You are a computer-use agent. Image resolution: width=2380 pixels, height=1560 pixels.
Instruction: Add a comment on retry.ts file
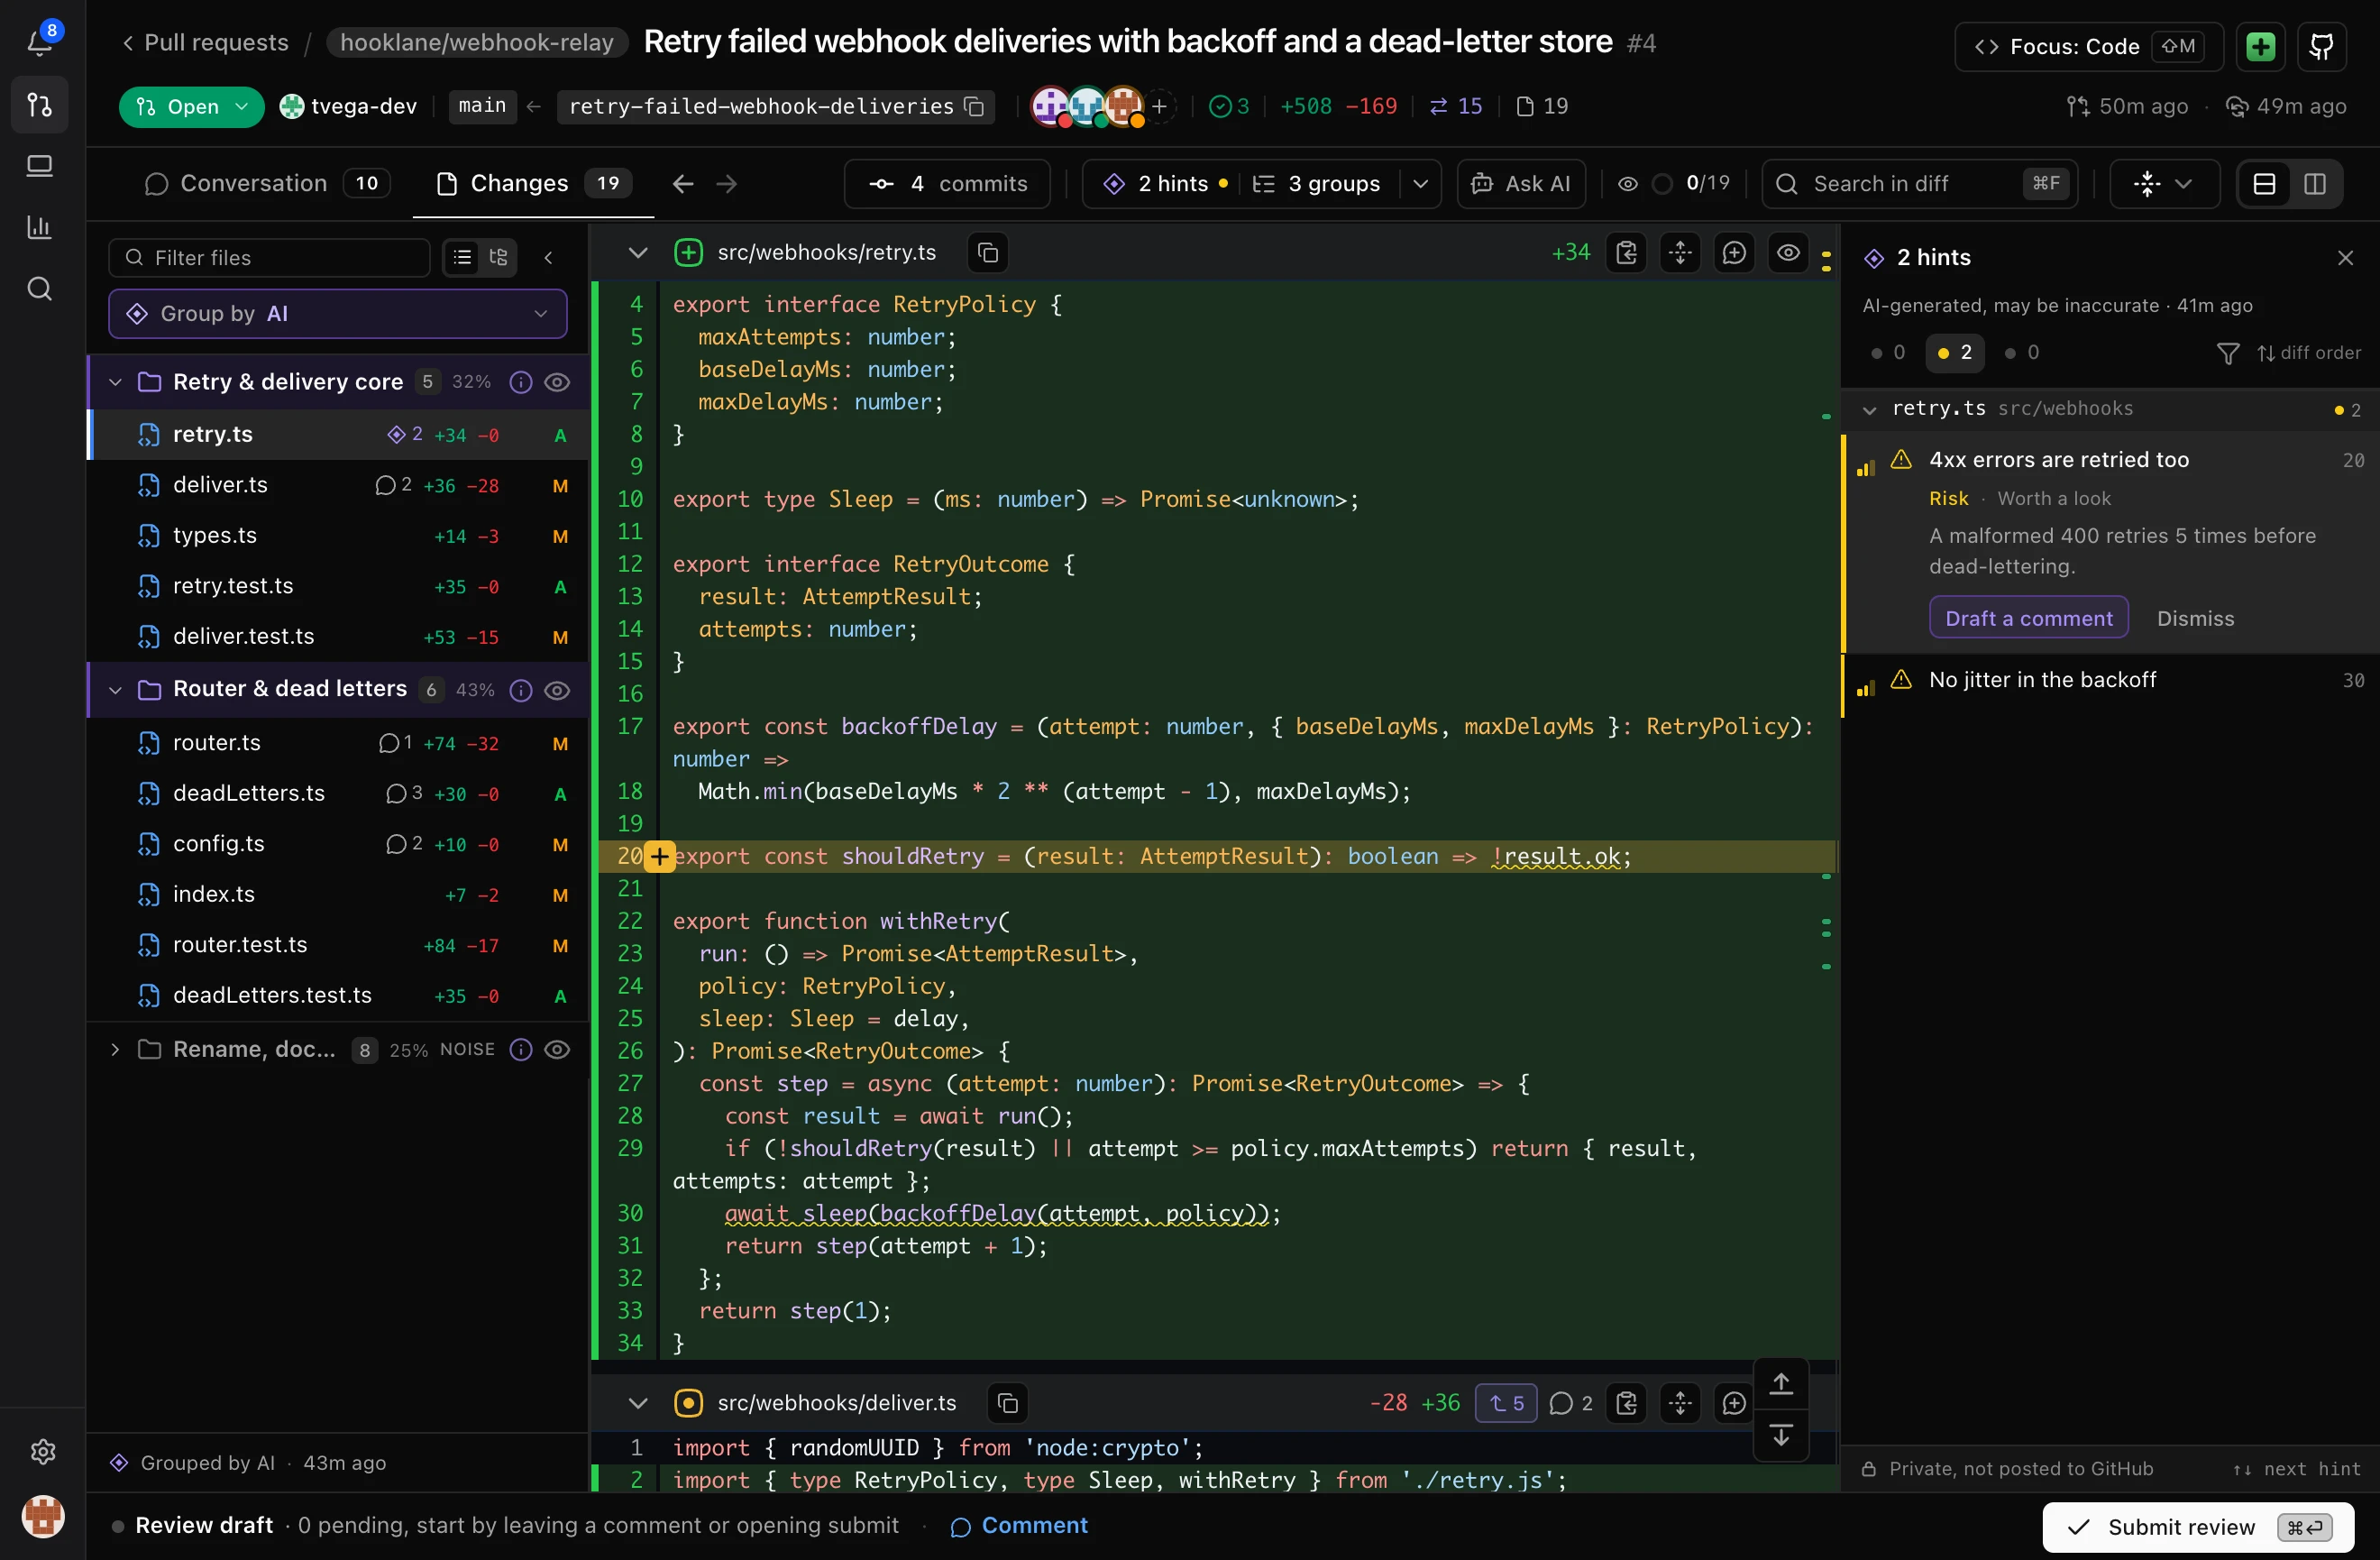1734,253
